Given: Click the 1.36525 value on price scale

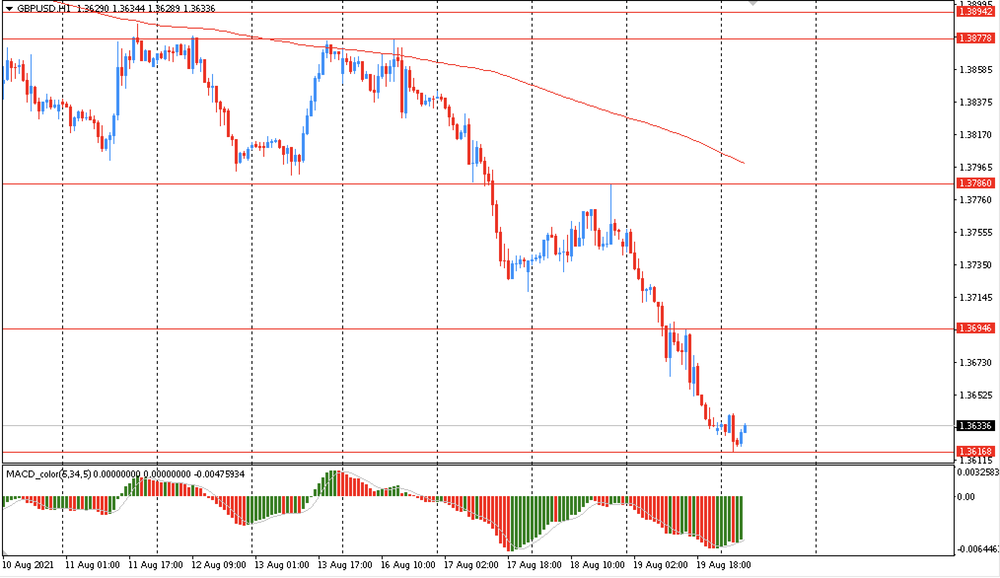Looking at the screenshot, I should [976, 395].
